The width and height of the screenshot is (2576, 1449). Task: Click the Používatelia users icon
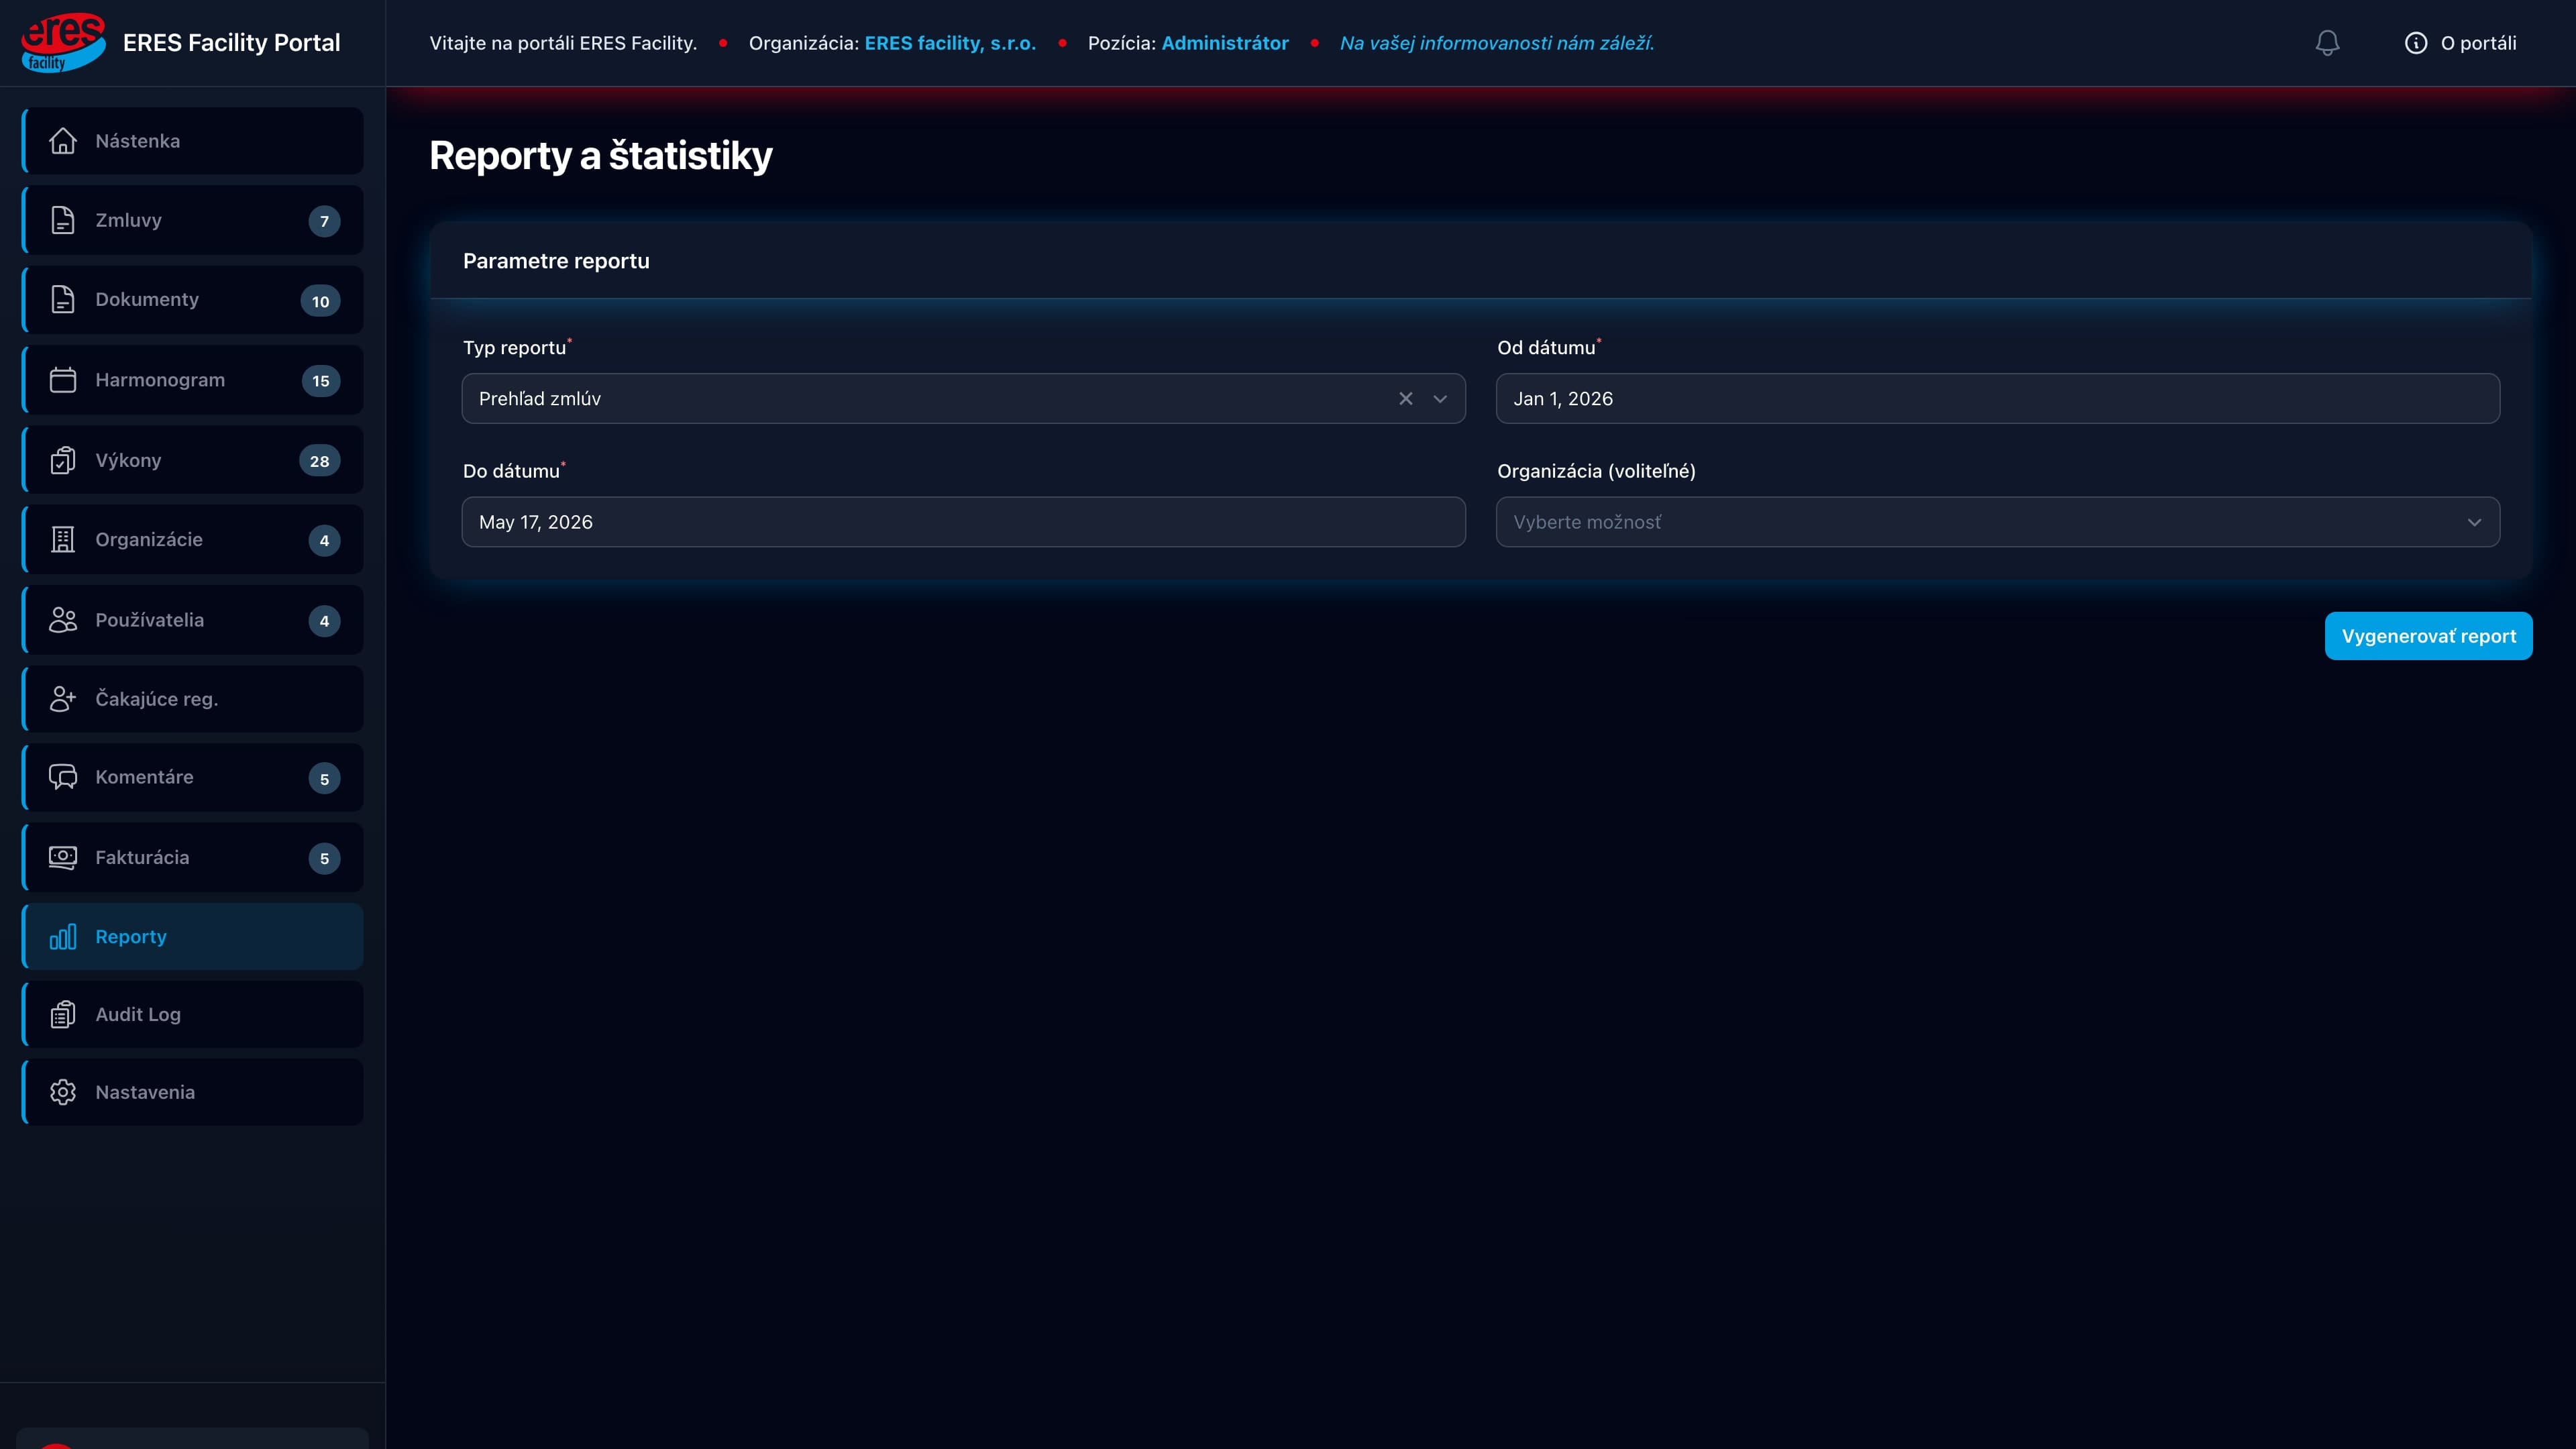(x=63, y=620)
